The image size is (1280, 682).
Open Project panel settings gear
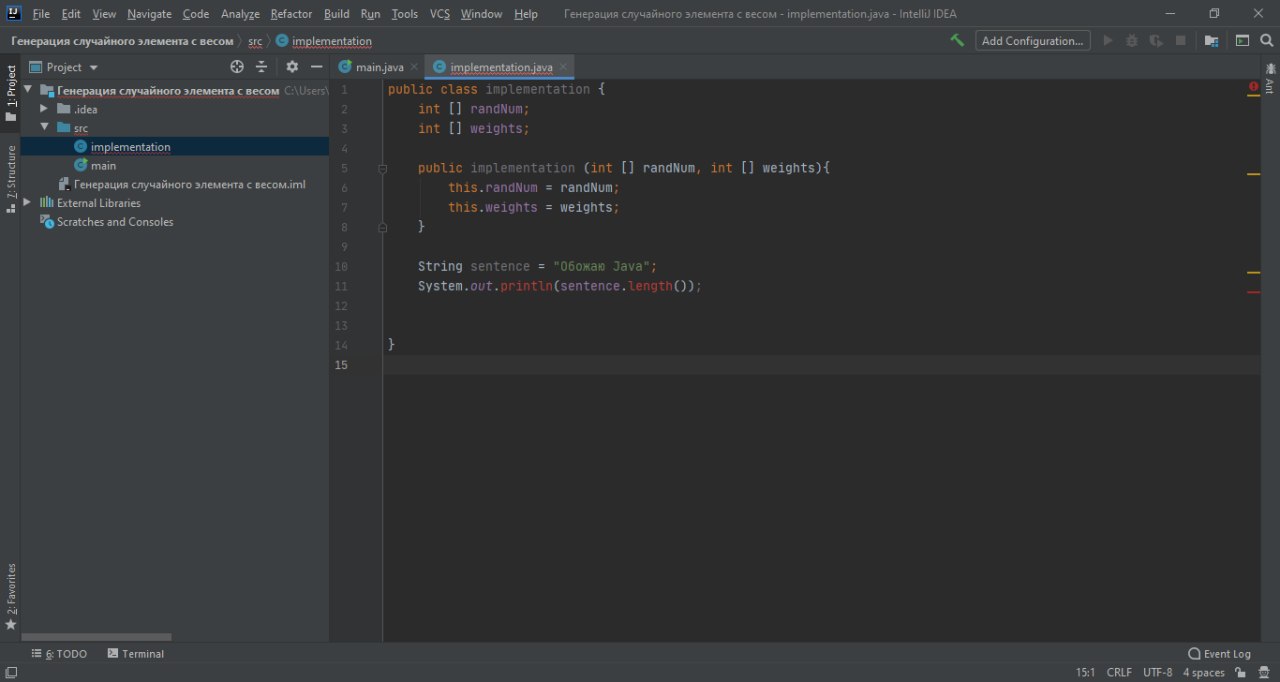(292, 67)
